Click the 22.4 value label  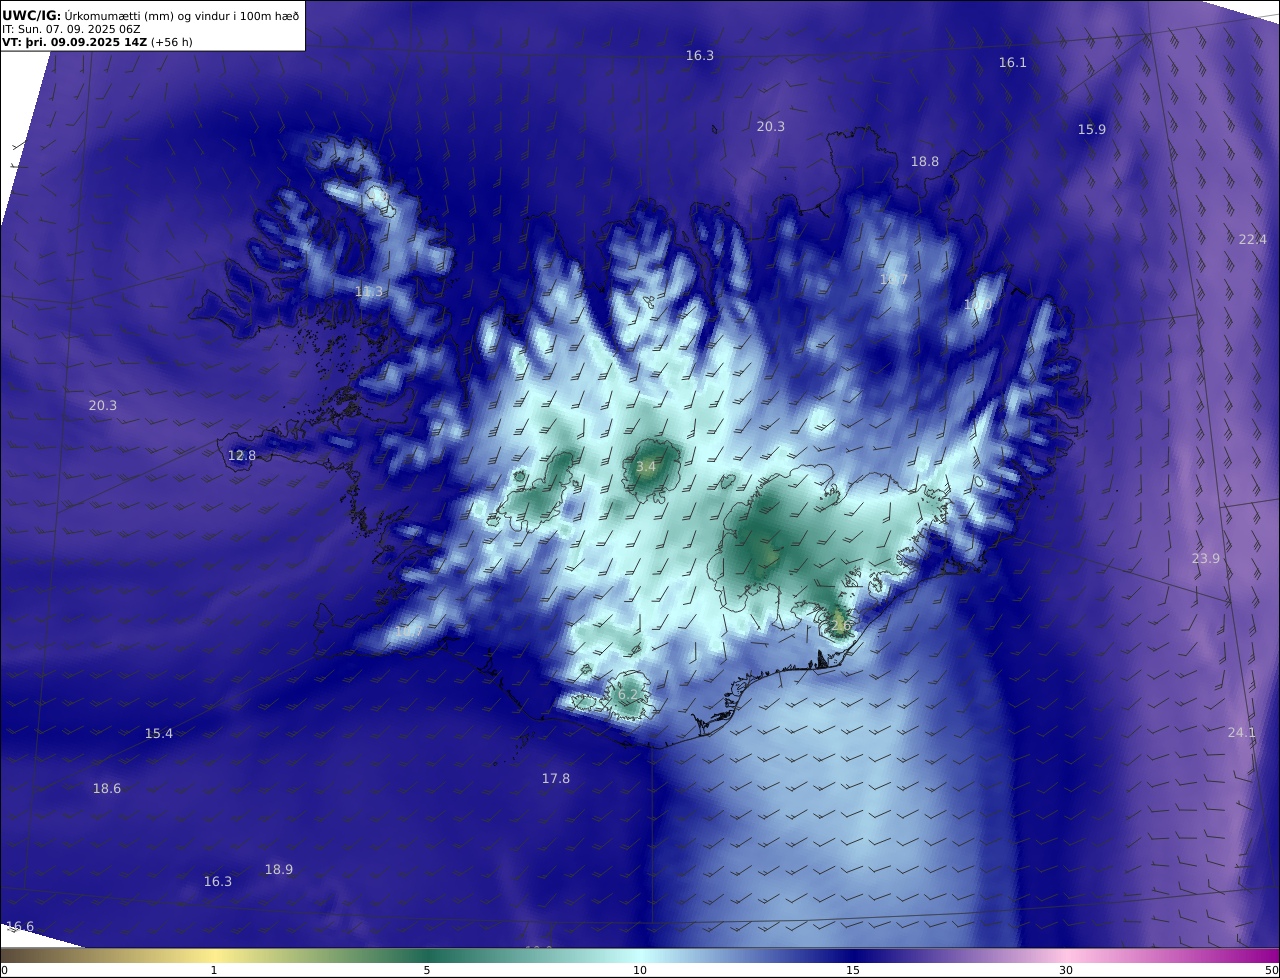pyautogui.click(x=1253, y=239)
